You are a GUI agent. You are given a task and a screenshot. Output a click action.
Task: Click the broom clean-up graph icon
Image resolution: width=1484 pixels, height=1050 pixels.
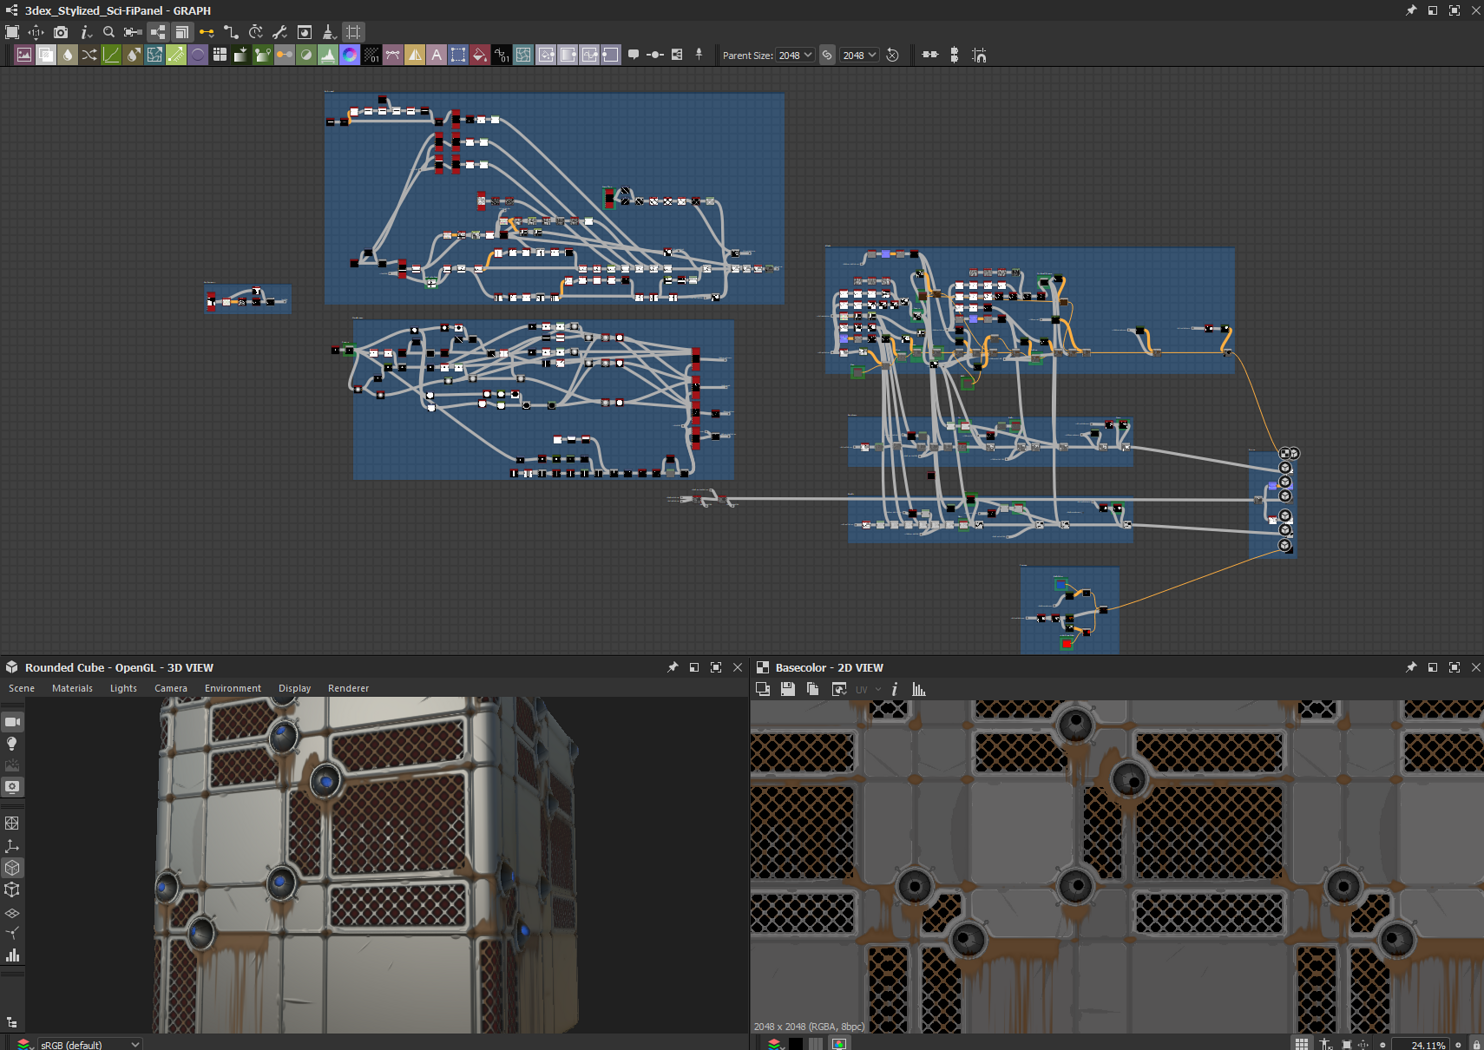coord(328,32)
